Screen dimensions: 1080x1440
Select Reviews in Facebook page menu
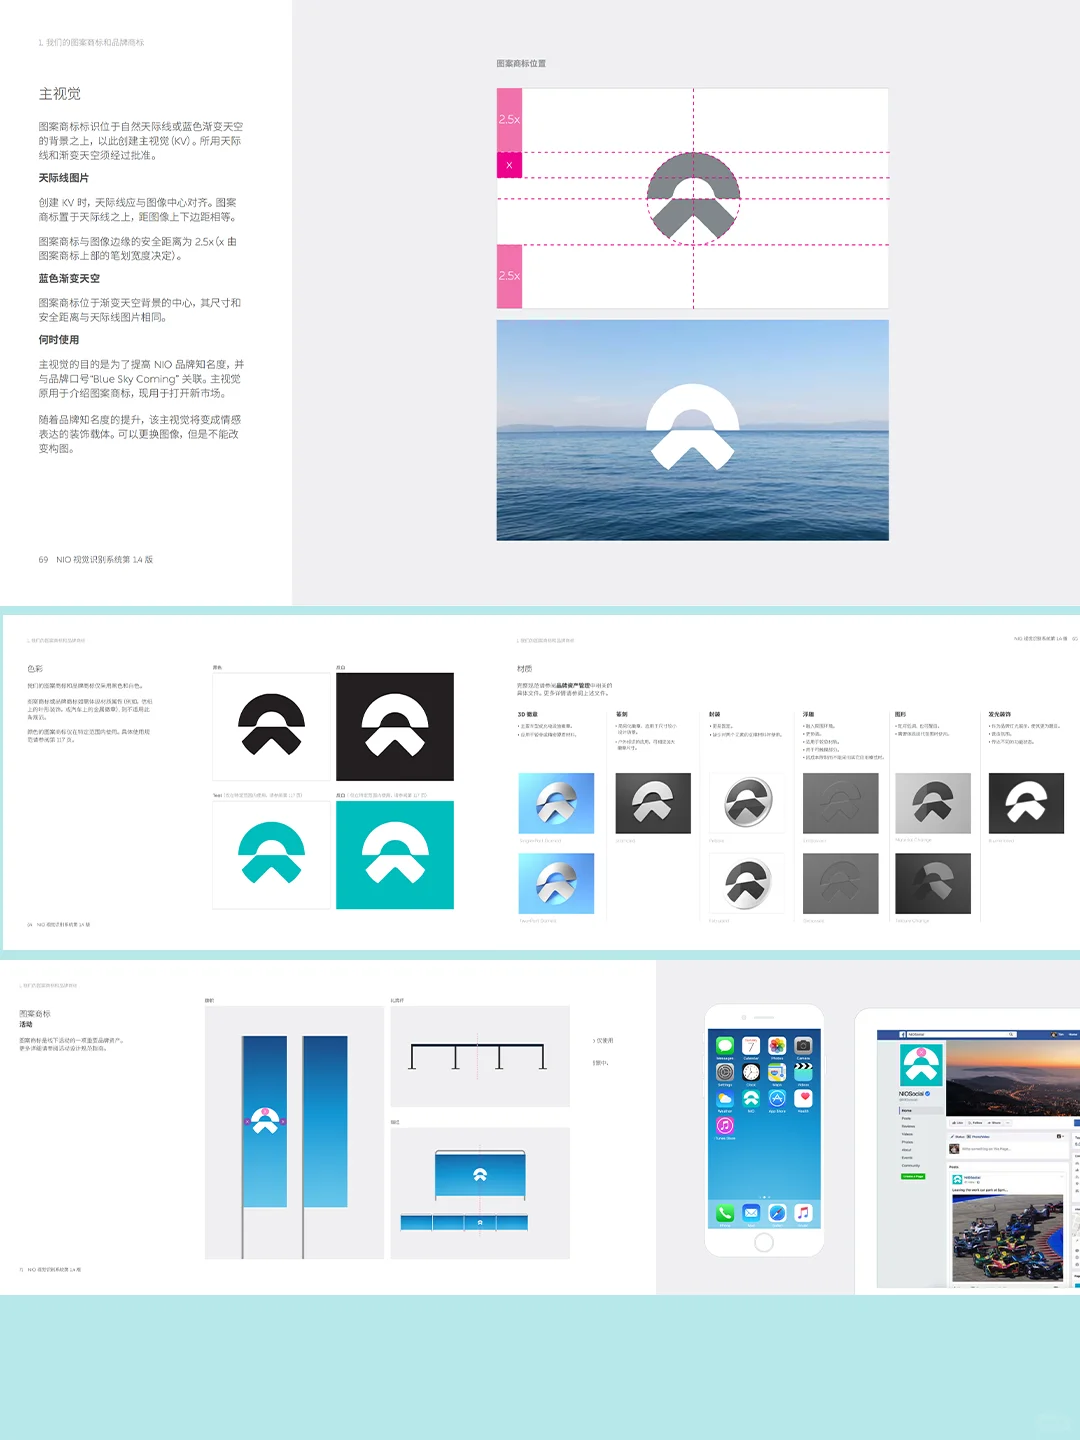[908, 1126]
